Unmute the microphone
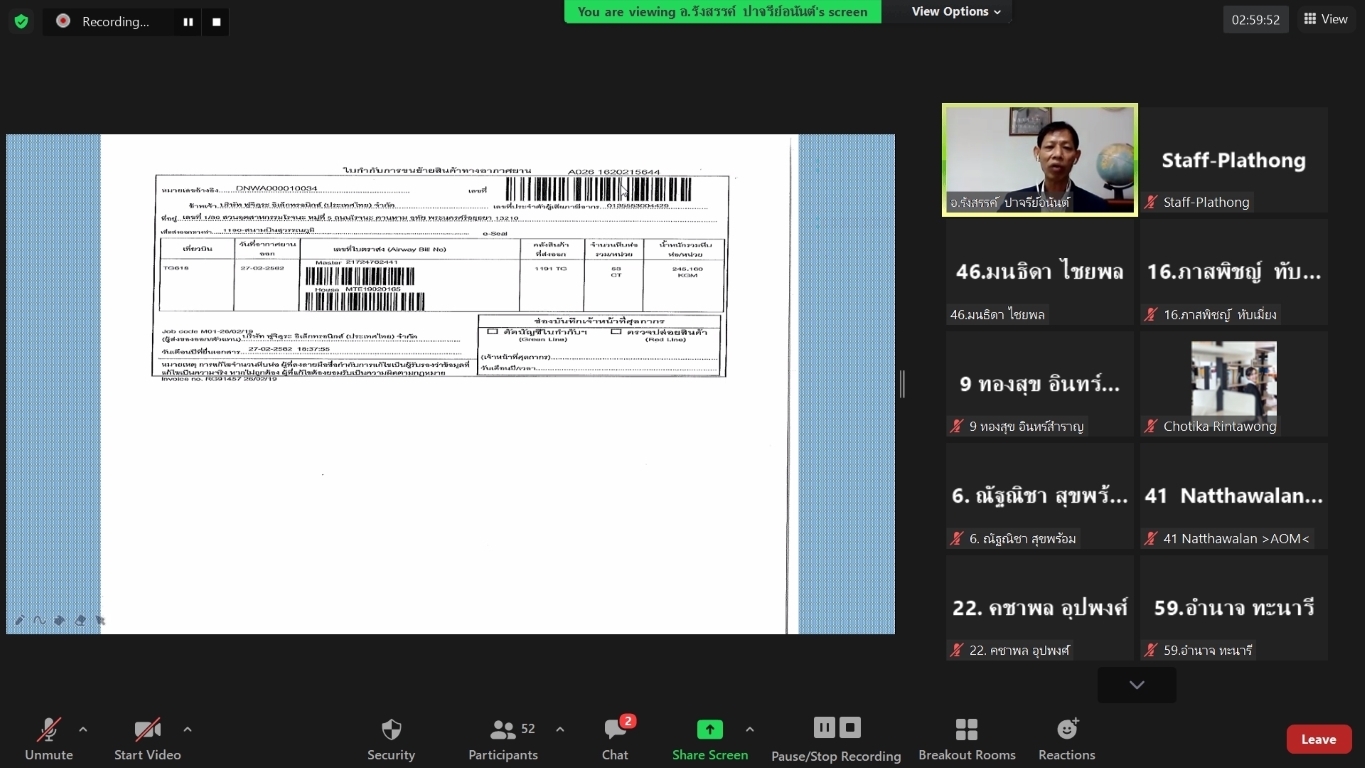 48,739
